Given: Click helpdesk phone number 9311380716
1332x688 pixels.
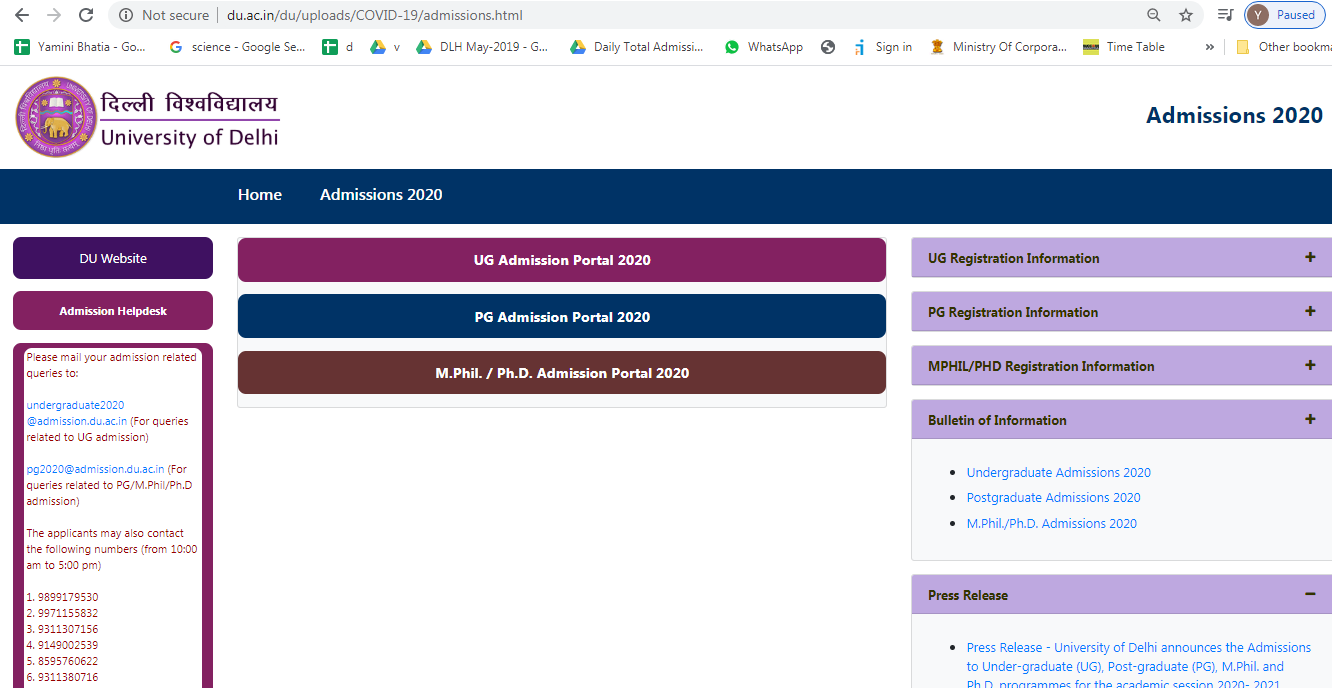Looking at the screenshot, I should coord(68,677).
